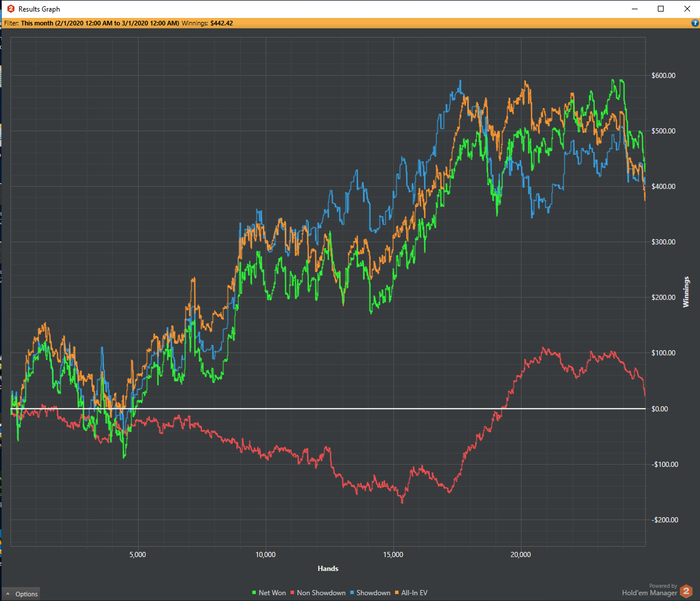This screenshot has height=601, width=700.
Task: Click the blue Showdown color swatch
Action: pos(352,593)
